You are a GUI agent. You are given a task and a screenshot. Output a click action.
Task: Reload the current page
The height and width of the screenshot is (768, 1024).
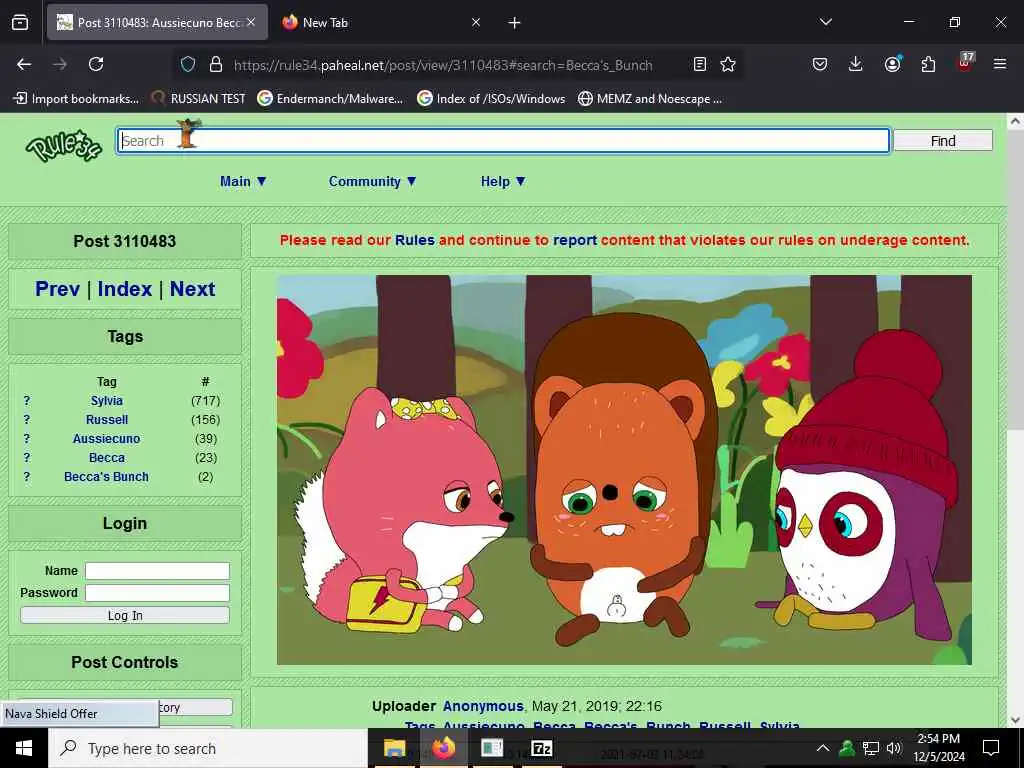(96, 64)
